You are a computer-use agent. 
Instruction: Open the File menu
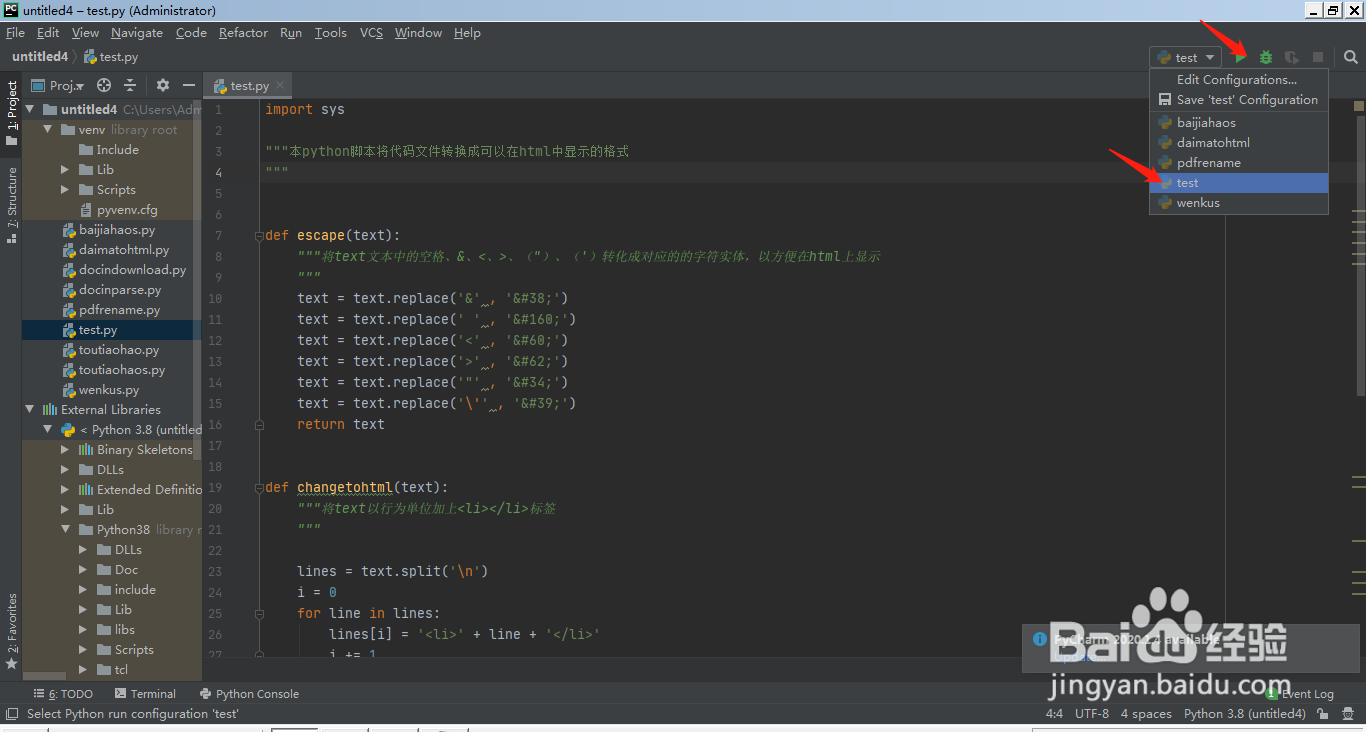[x=15, y=33]
